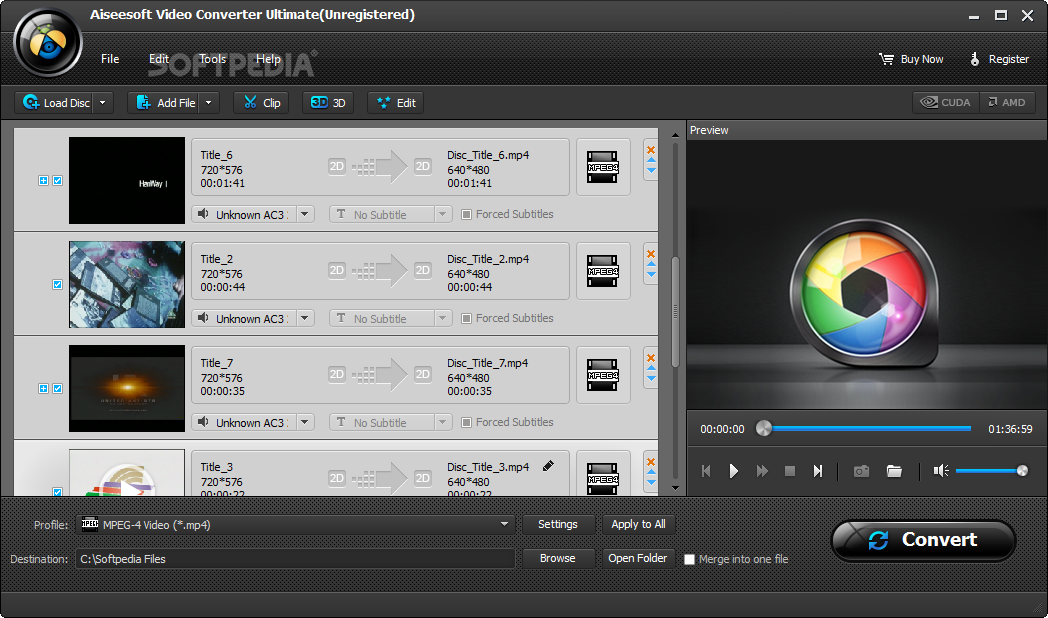Enable Forced Subtitles for Title_2

pyautogui.click(x=467, y=319)
